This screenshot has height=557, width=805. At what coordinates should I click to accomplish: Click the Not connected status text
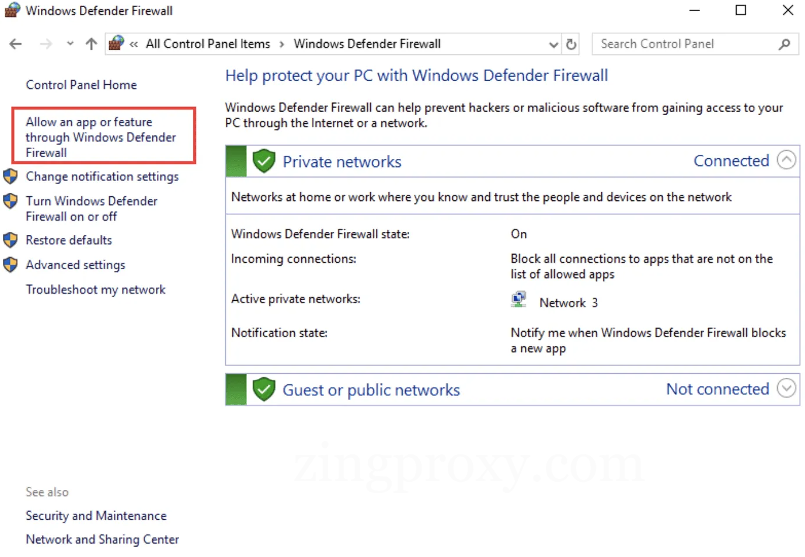point(717,389)
